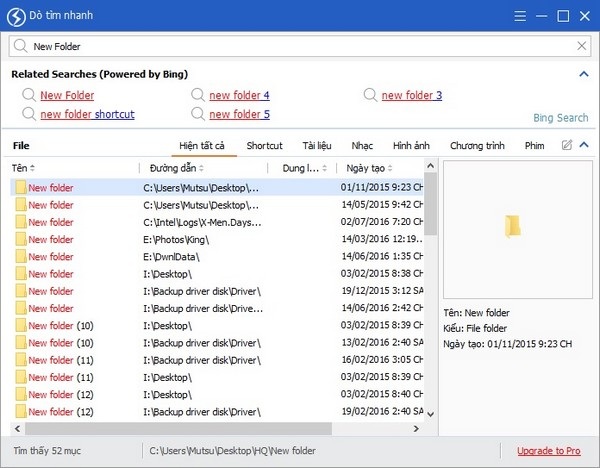Select New folder row dated 14/05/2015
Image resolution: width=600 pixels, height=468 pixels.
[217, 205]
